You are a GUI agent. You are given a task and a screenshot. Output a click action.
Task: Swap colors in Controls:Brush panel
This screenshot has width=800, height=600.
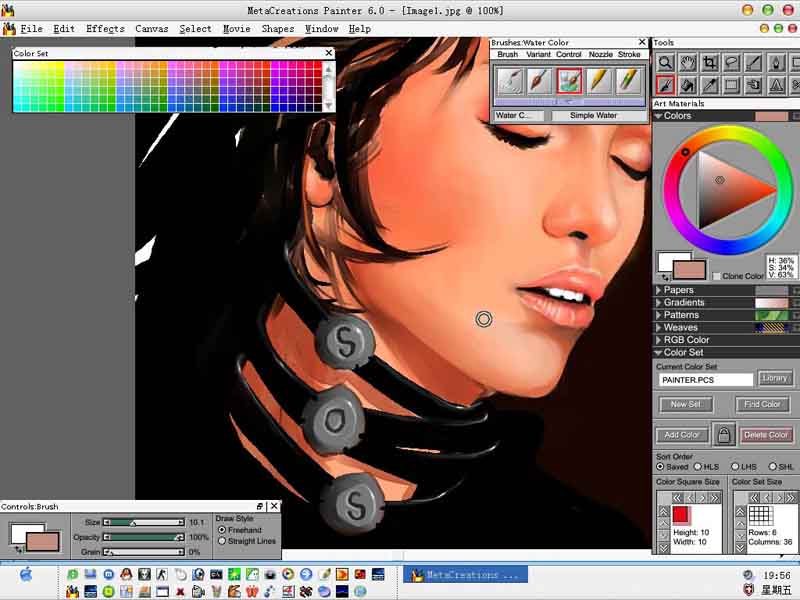pos(19,549)
